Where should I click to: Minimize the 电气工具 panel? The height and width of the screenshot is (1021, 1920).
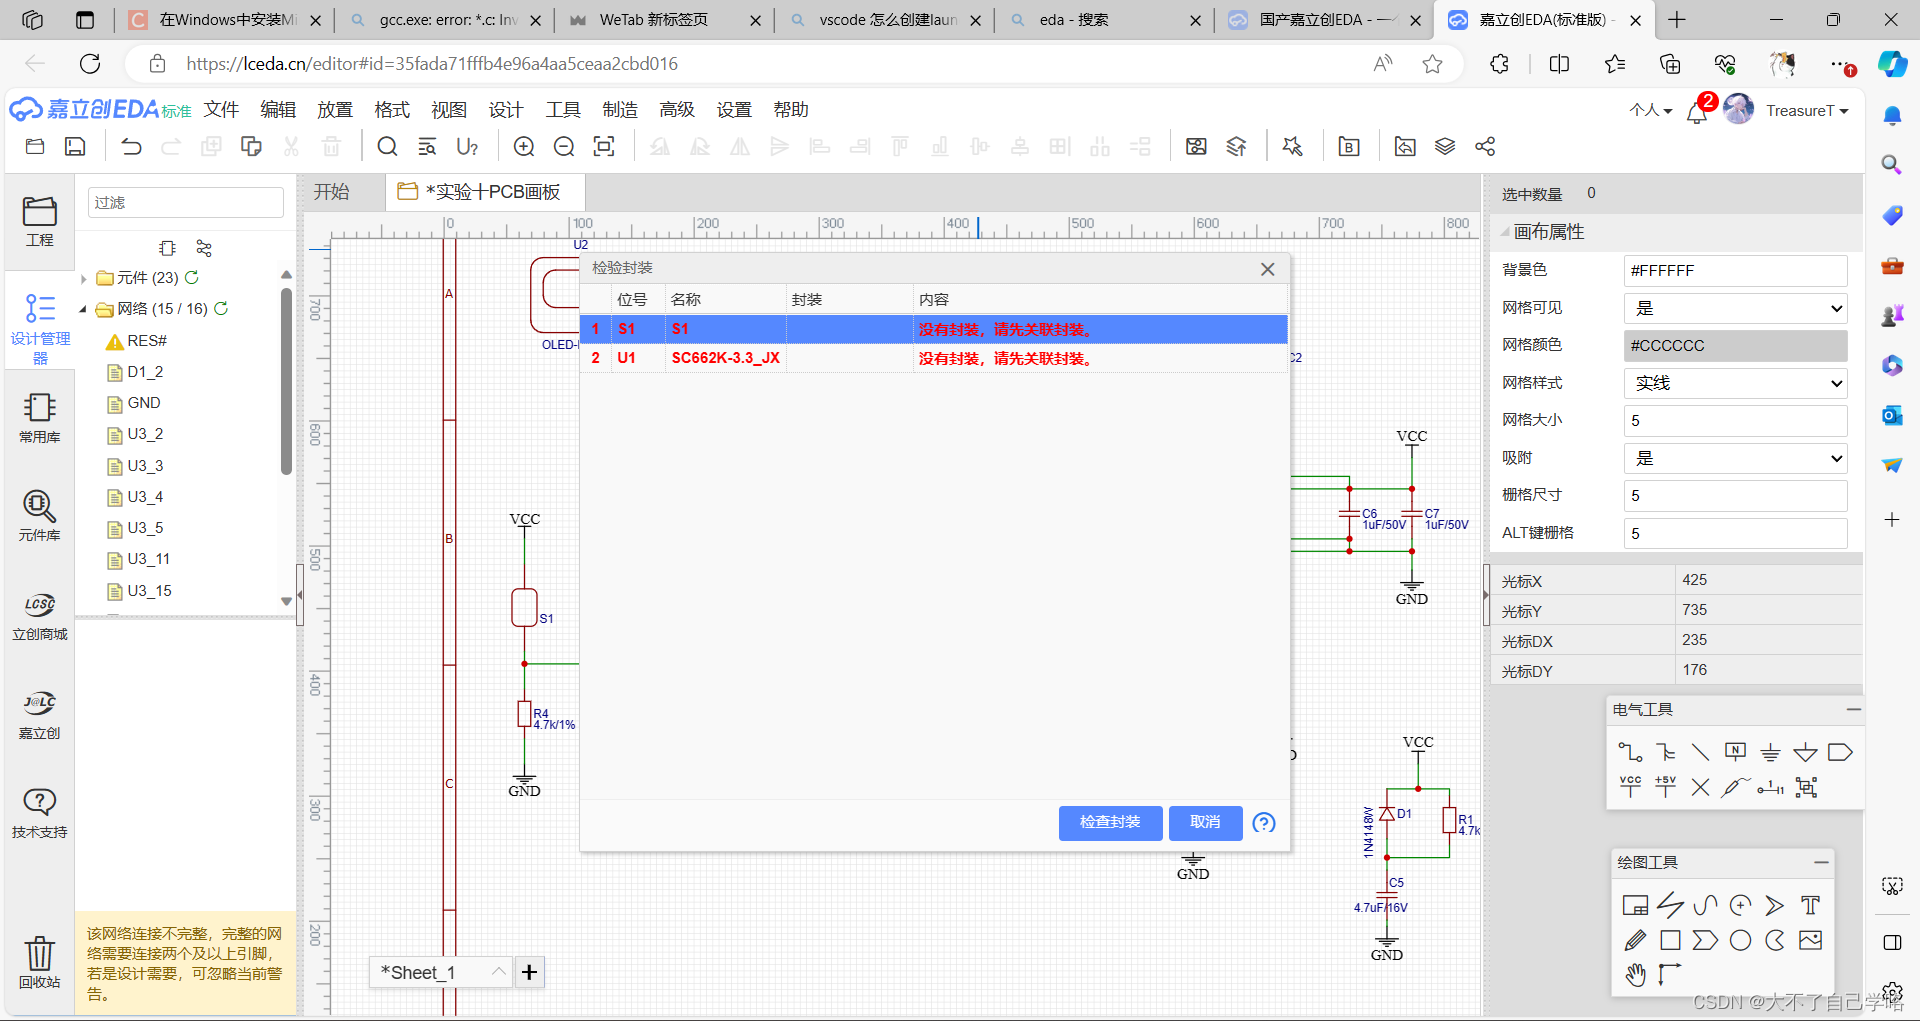(1854, 710)
